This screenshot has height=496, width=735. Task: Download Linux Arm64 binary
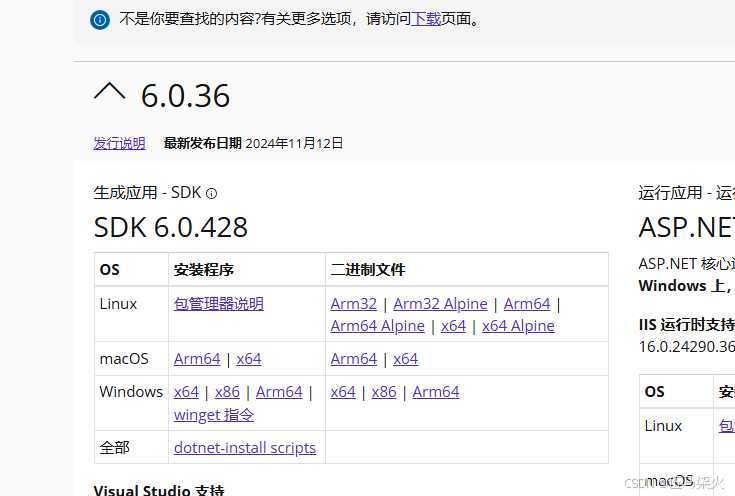pyautogui.click(x=527, y=304)
